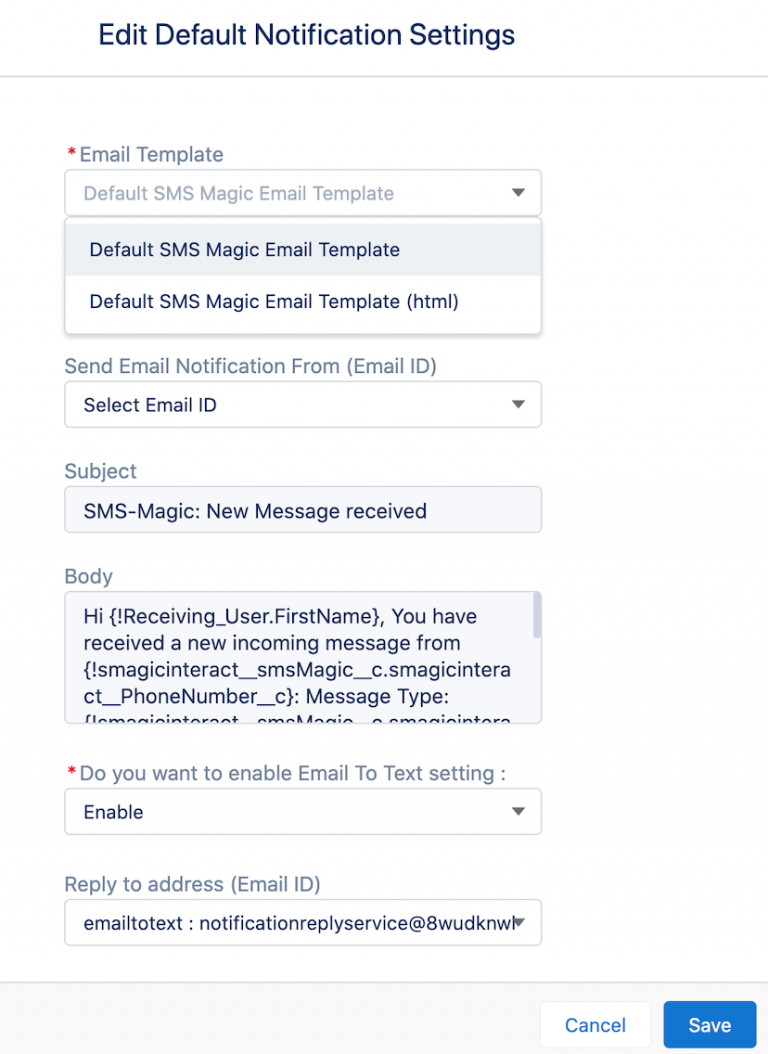The width and height of the screenshot is (768, 1054).
Task: Cancel editing notification settings
Action: tap(595, 1024)
